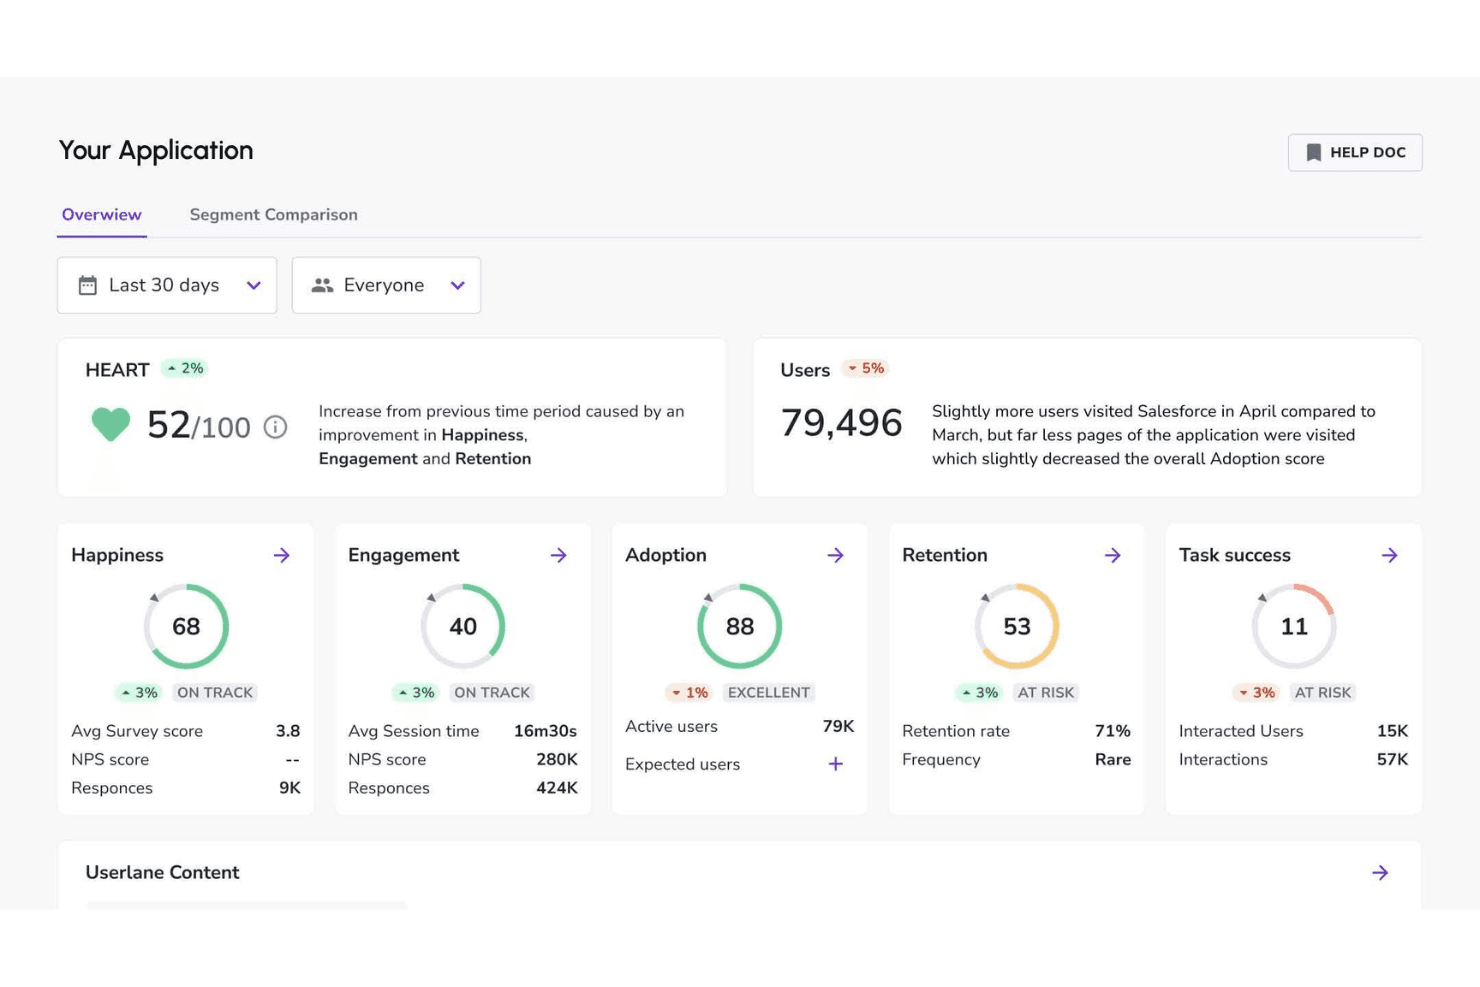The height and width of the screenshot is (987, 1480).
Task: Click the HEART 2% increase badge
Action: click(185, 368)
